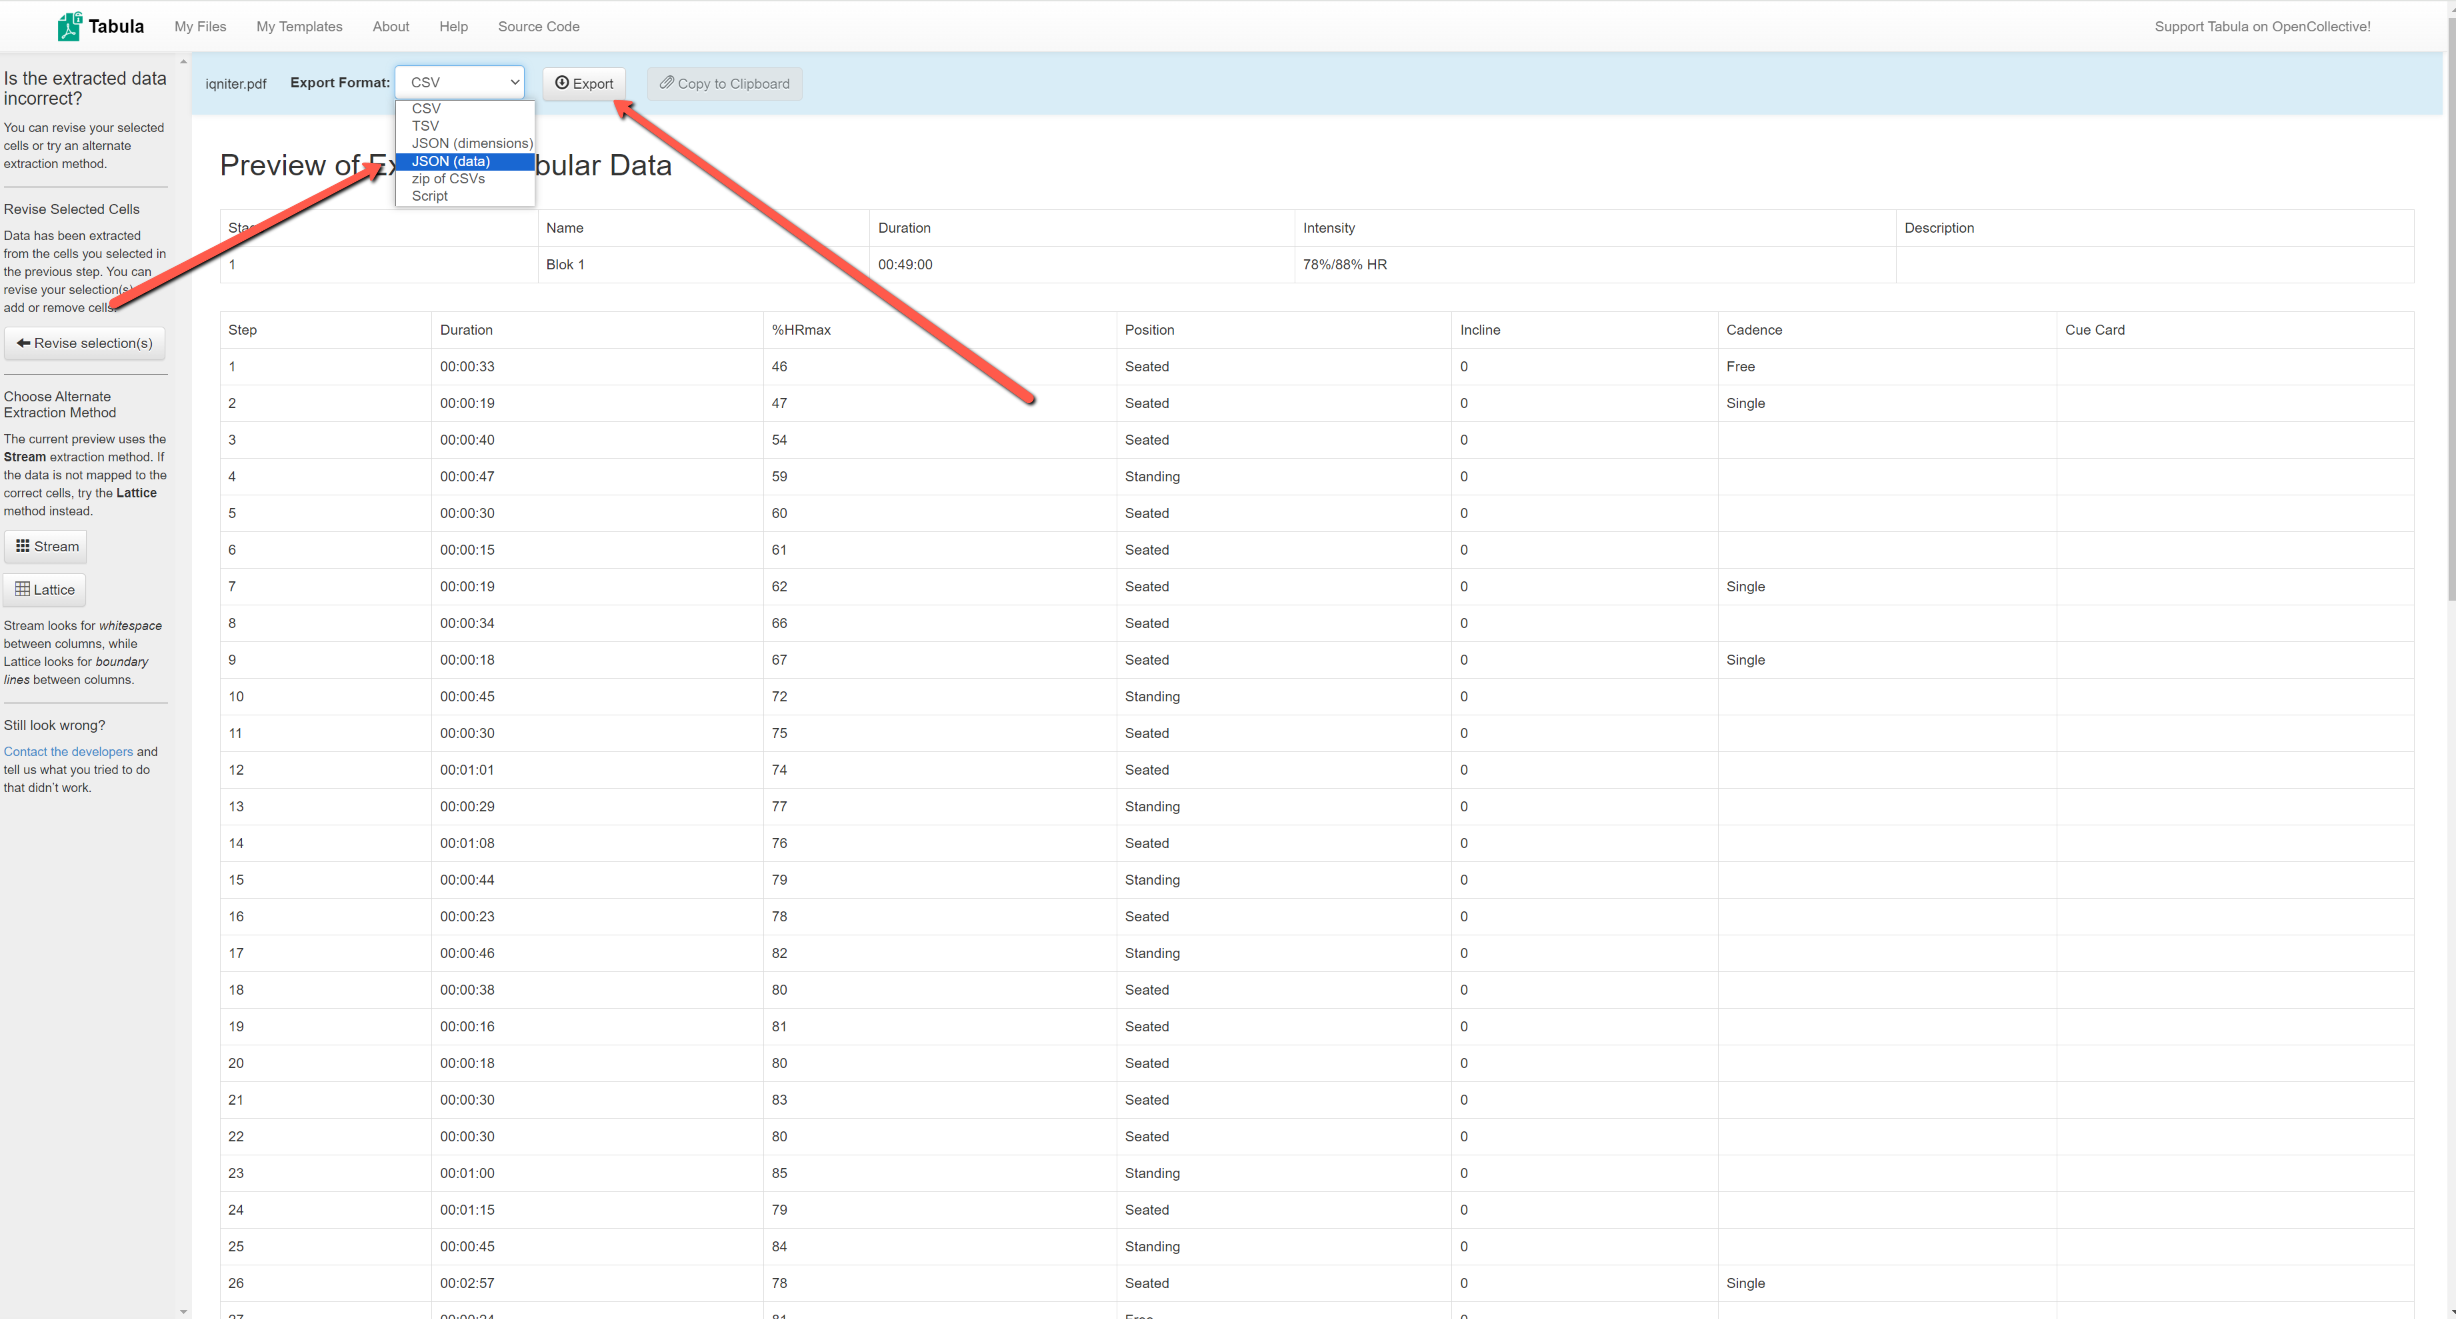Click the Export button
The height and width of the screenshot is (1319, 2456).
click(x=584, y=83)
